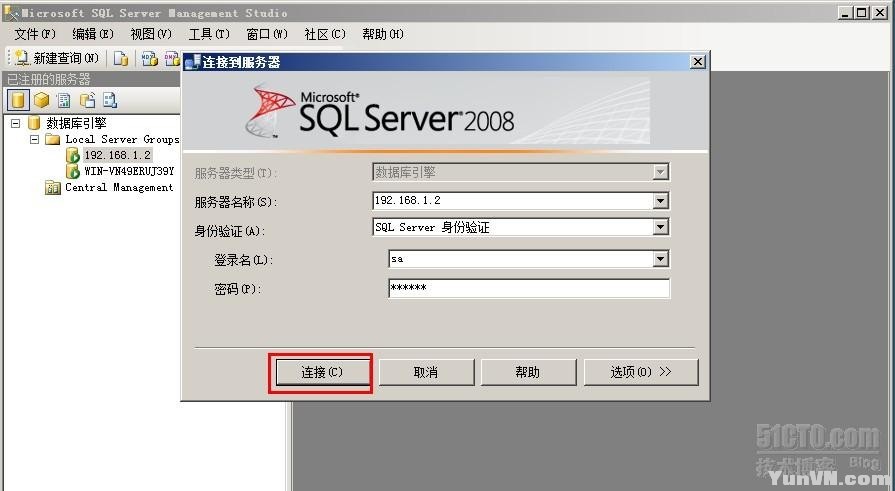Click the 密码 password field
Image resolution: width=895 pixels, height=491 pixels.
529,288
